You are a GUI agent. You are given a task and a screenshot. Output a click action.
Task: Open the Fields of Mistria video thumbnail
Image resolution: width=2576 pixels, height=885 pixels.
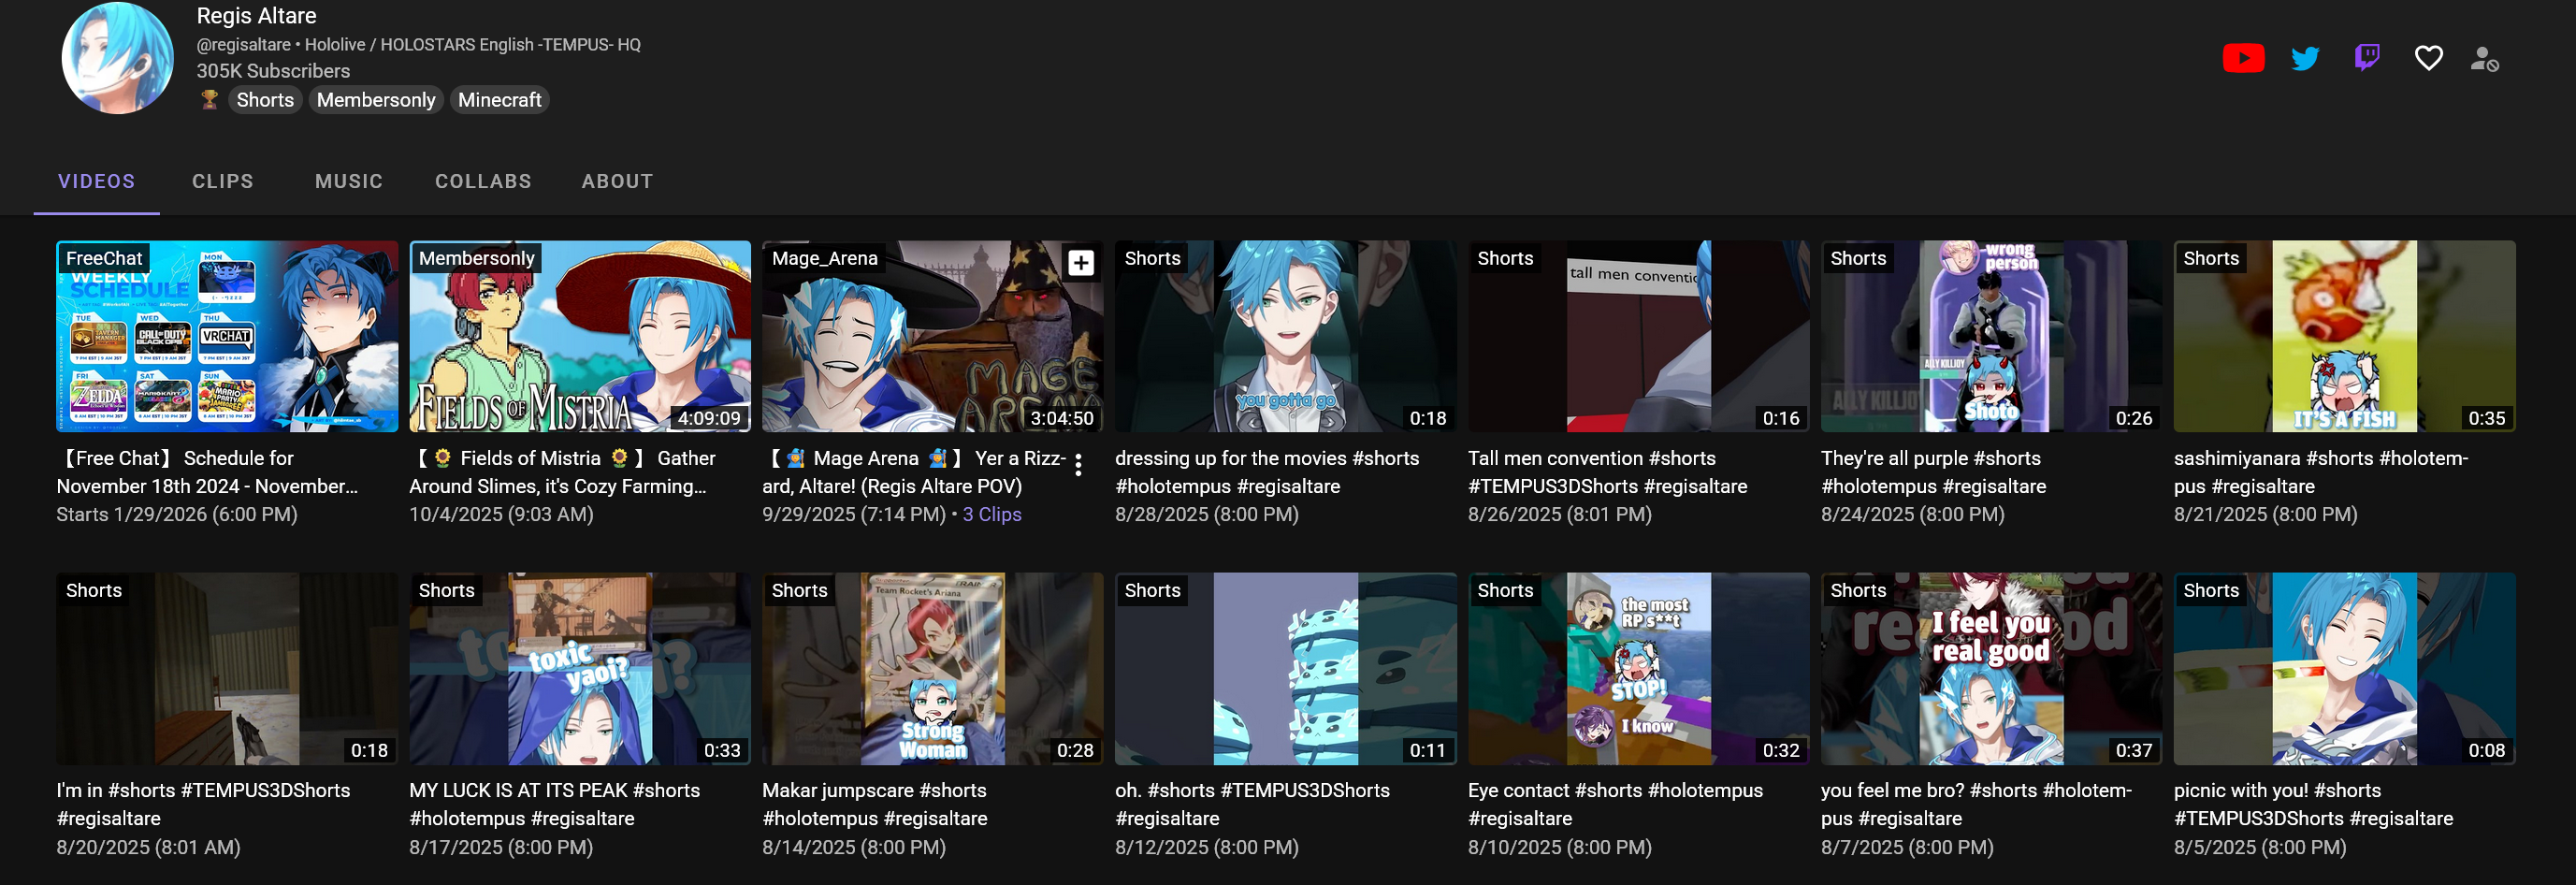tap(580, 336)
